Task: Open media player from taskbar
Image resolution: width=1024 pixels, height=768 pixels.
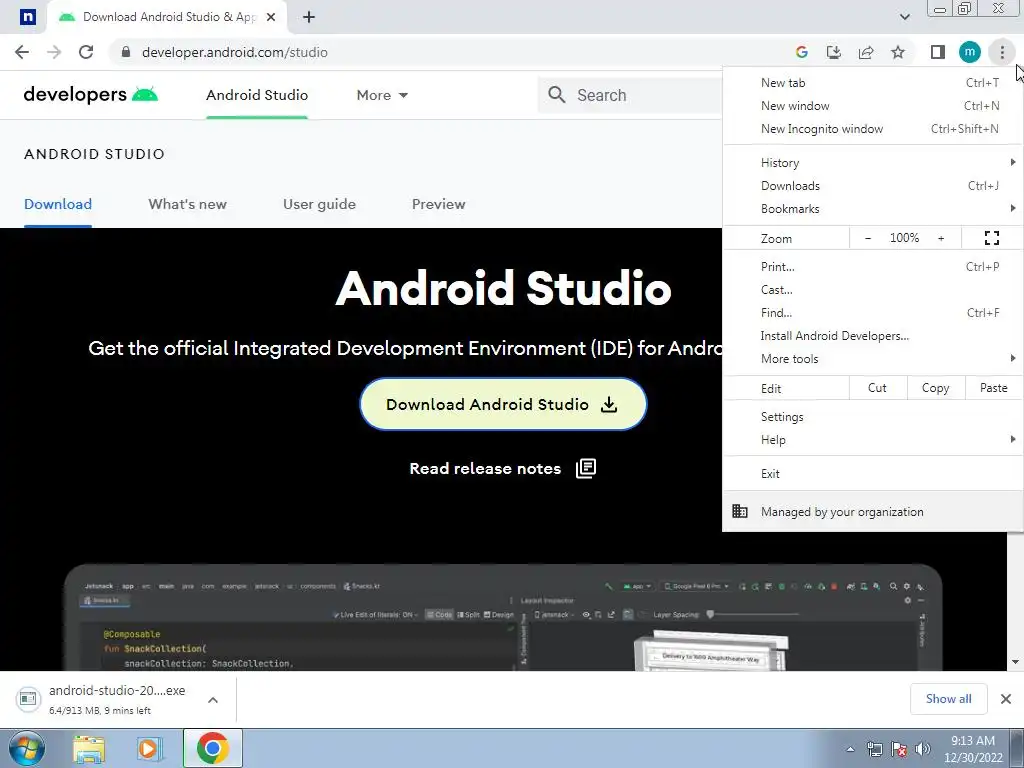Action: [x=150, y=748]
